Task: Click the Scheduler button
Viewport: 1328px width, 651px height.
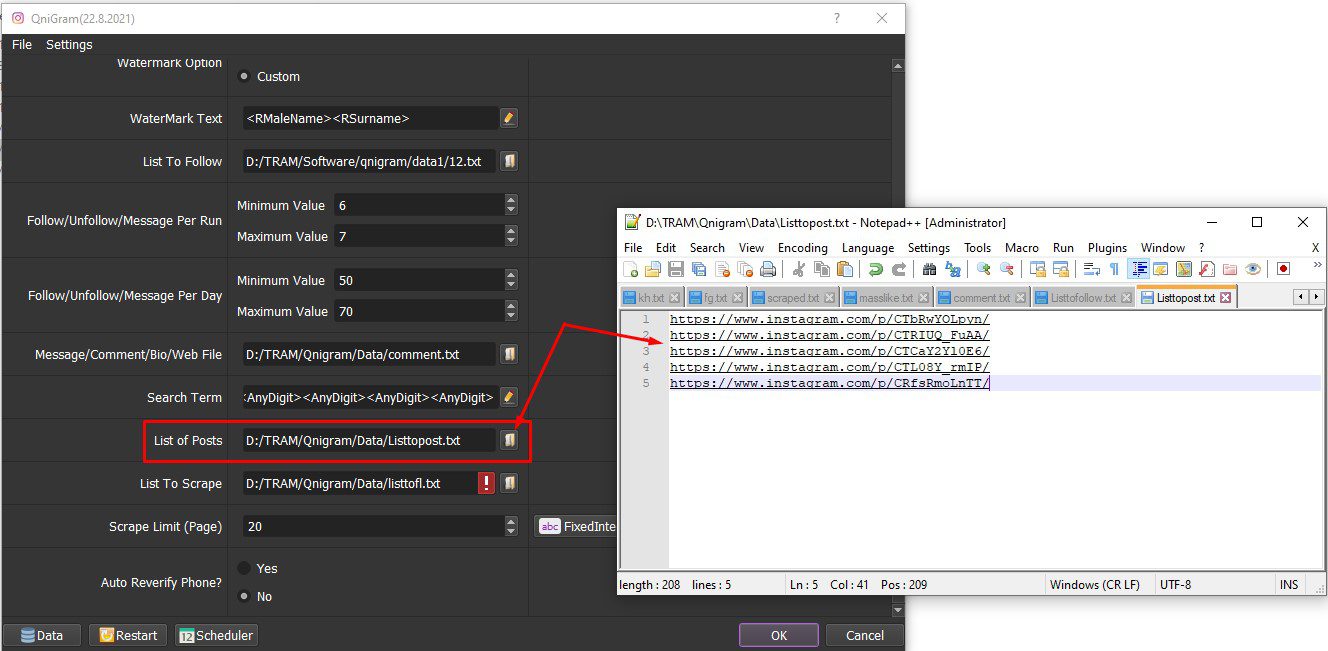Action: 215,635
